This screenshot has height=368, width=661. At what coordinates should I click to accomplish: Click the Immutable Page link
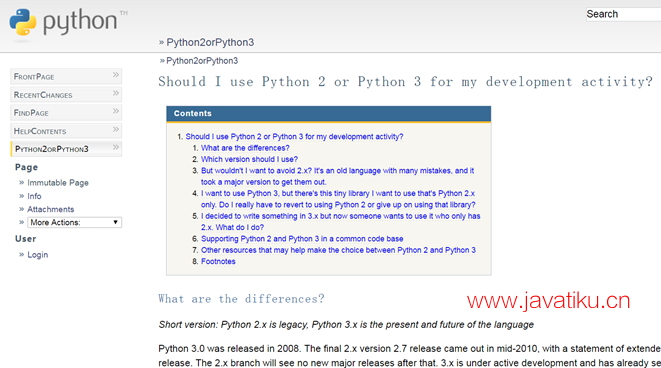(x=58, y=183)
